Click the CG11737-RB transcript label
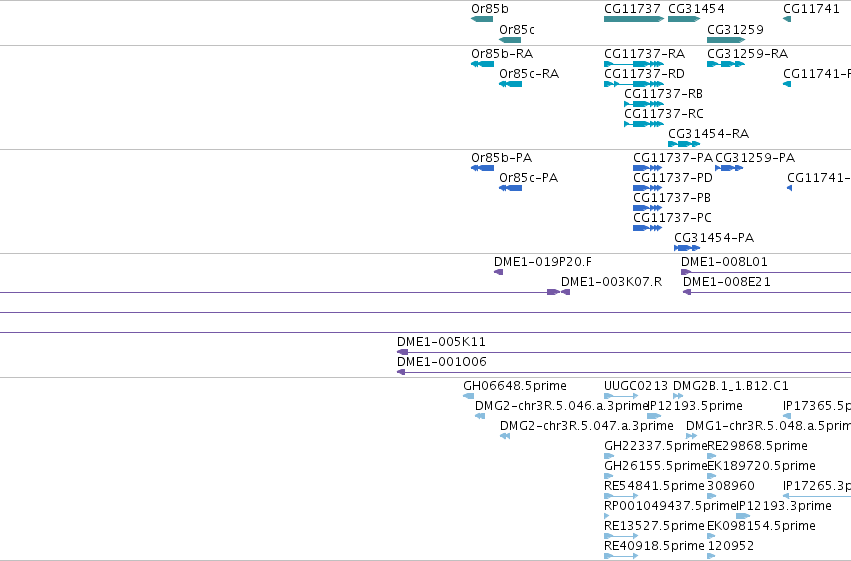 pos(664,94)
